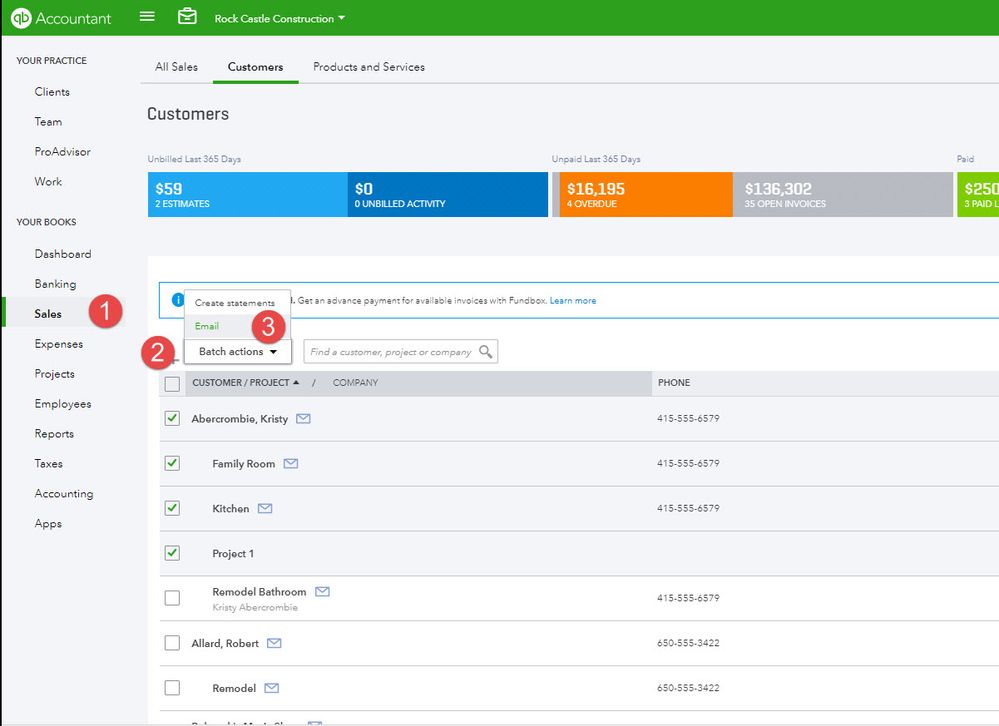Screen dimensions: 999x726
Task: Filter by orange $16,195 Overdue bar
Action: 646,195
